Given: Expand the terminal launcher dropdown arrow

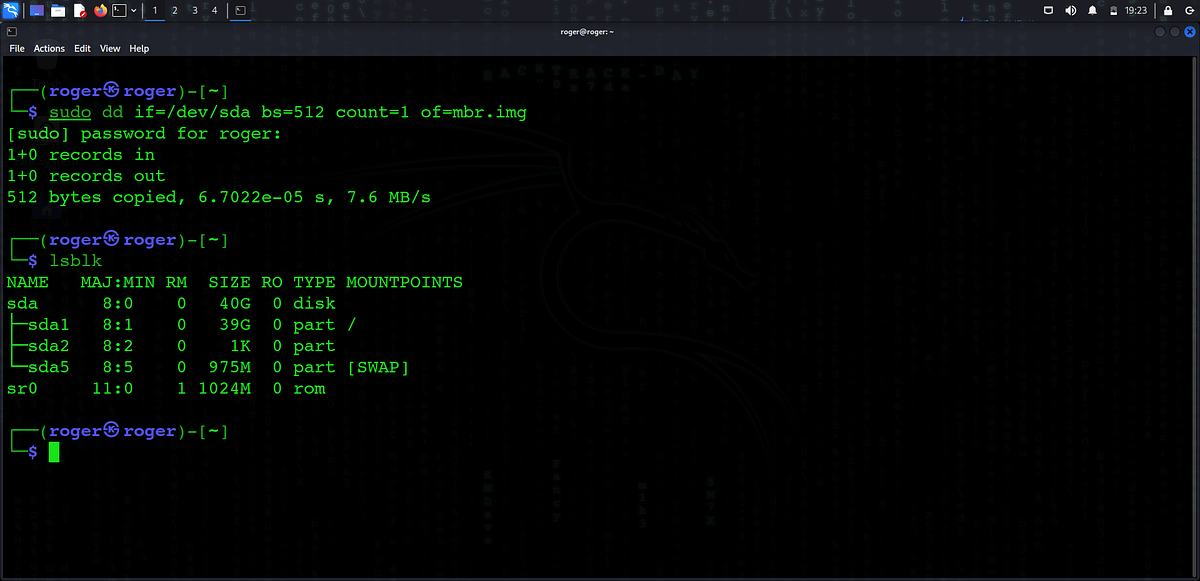Looking at the screenshot, I should [134, 10].
